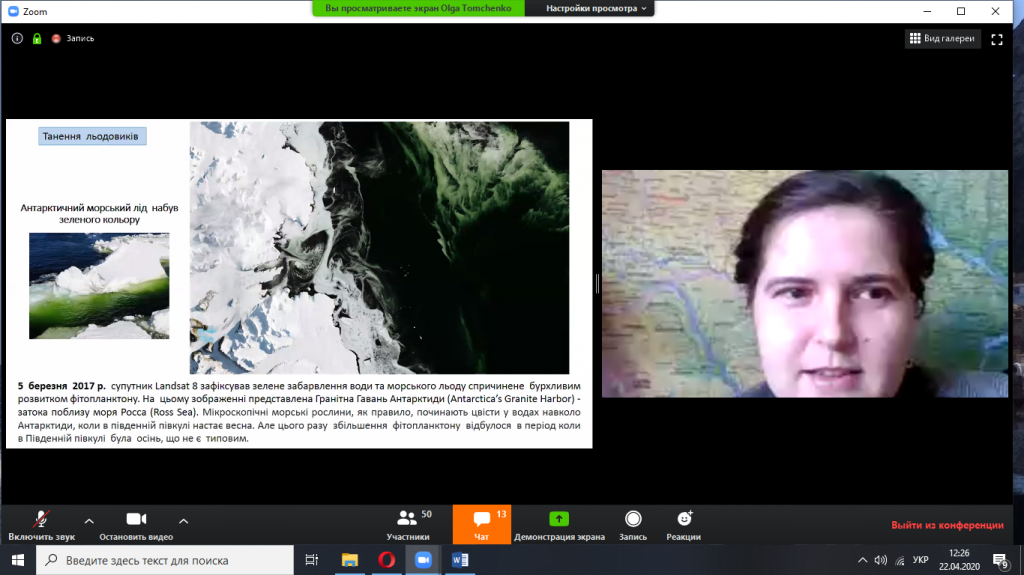Open the Чат chat panel
The width and height of the screenshot is (1024, 575).
481,525
